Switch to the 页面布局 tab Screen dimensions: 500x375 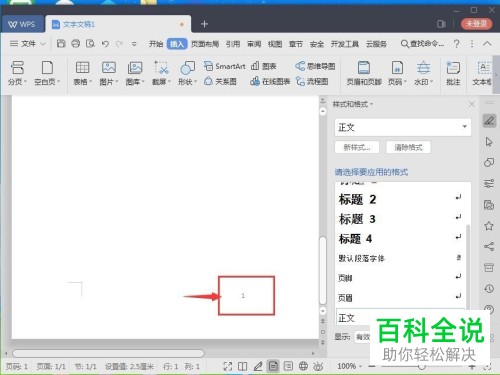pos(205,44)
